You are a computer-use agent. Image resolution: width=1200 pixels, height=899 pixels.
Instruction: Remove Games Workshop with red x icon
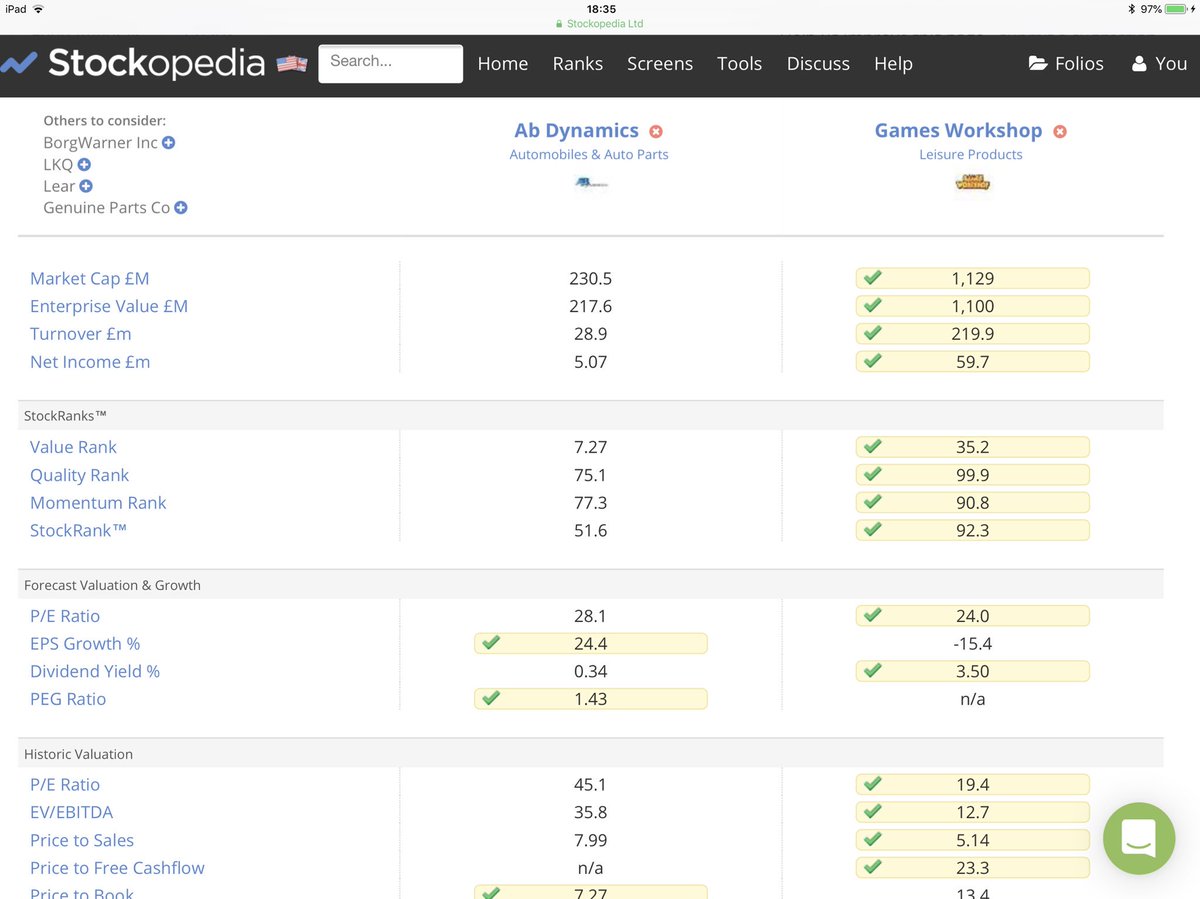pos(1060,131)
